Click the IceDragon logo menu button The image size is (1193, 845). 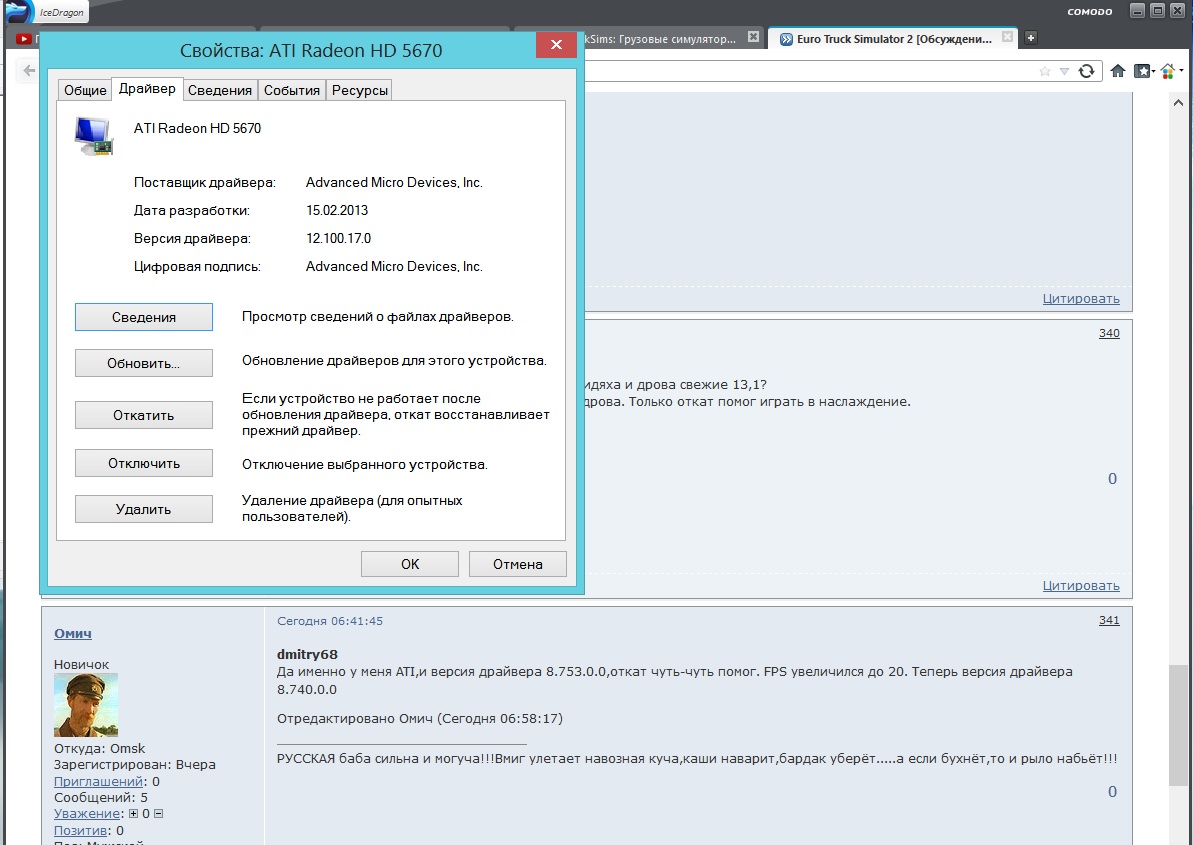tap(46, 13)
